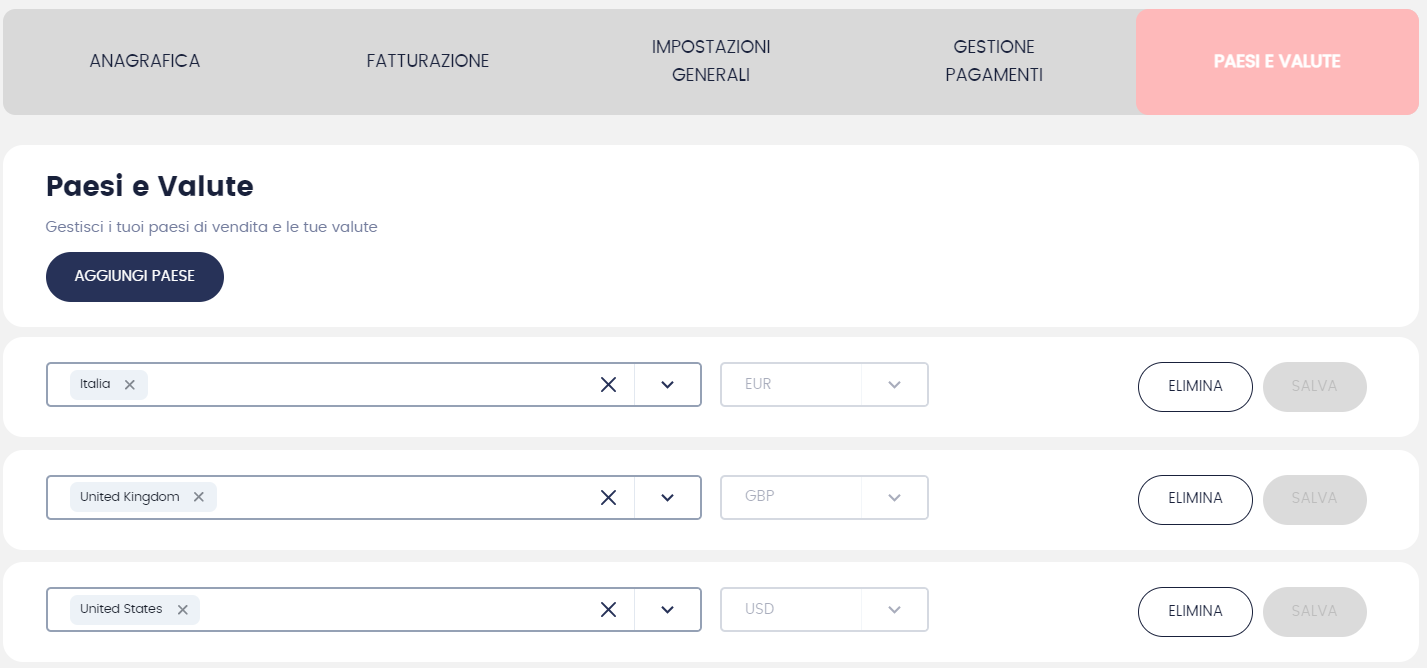The width and height of the screenshot is (1427, 668).
Task: Clear all countries in Italia row
Action: coord(608,385)
